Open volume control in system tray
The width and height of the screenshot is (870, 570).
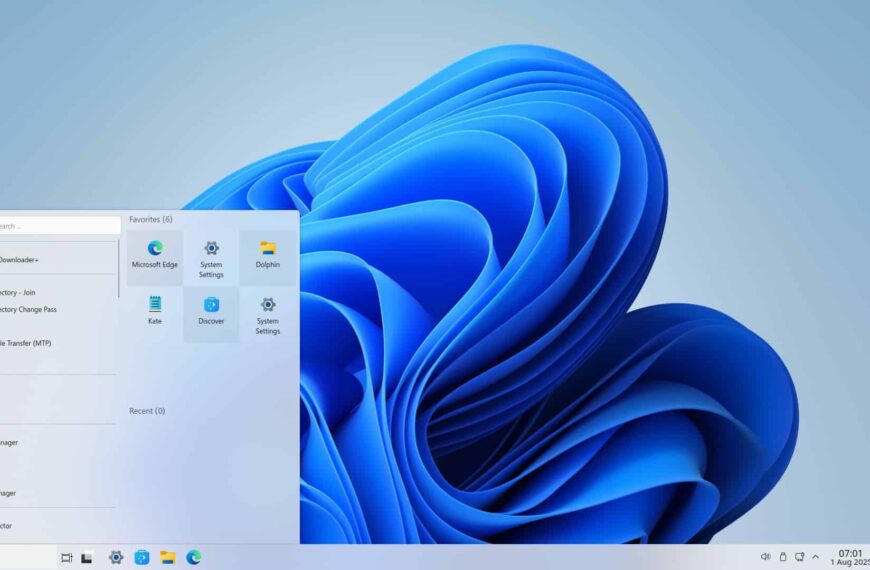[766, 557]
